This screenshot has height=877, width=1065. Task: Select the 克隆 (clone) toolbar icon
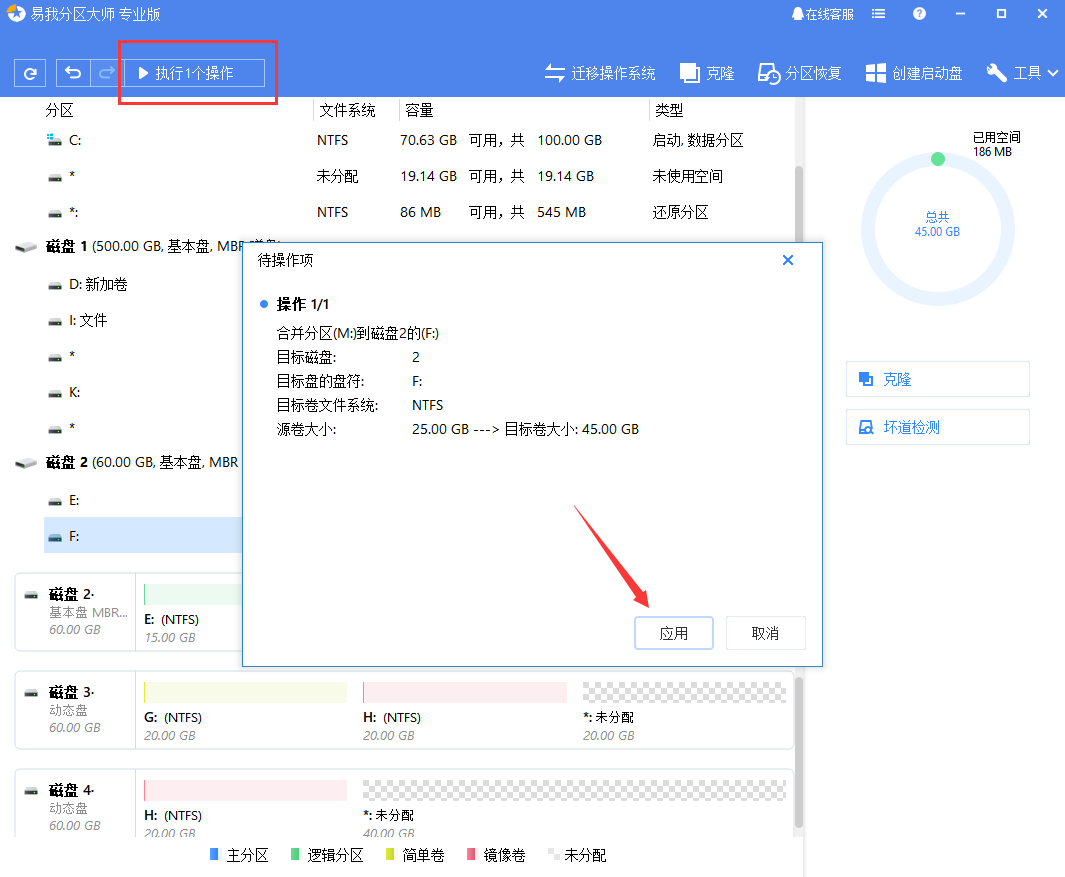pyautogui.click(x=706, y=72)
